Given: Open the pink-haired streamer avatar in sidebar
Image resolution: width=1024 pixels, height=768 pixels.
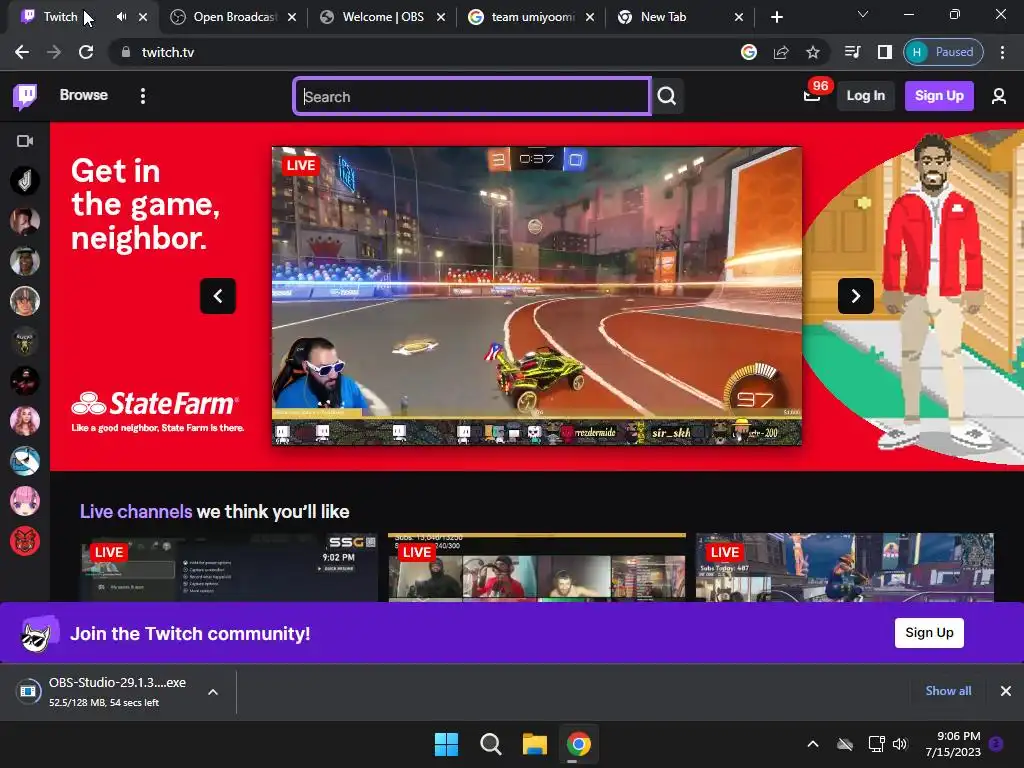Looking at the screenshot, I should pos(25,421).
